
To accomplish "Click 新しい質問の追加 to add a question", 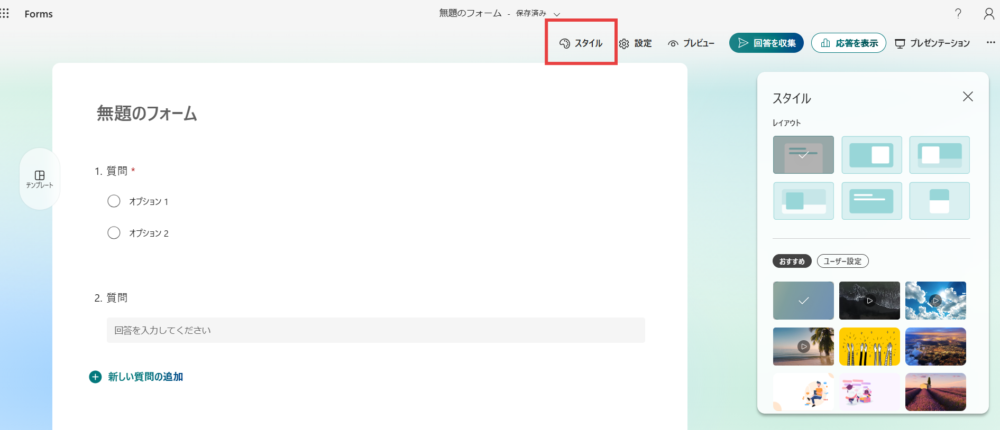I will coord(145,377).
